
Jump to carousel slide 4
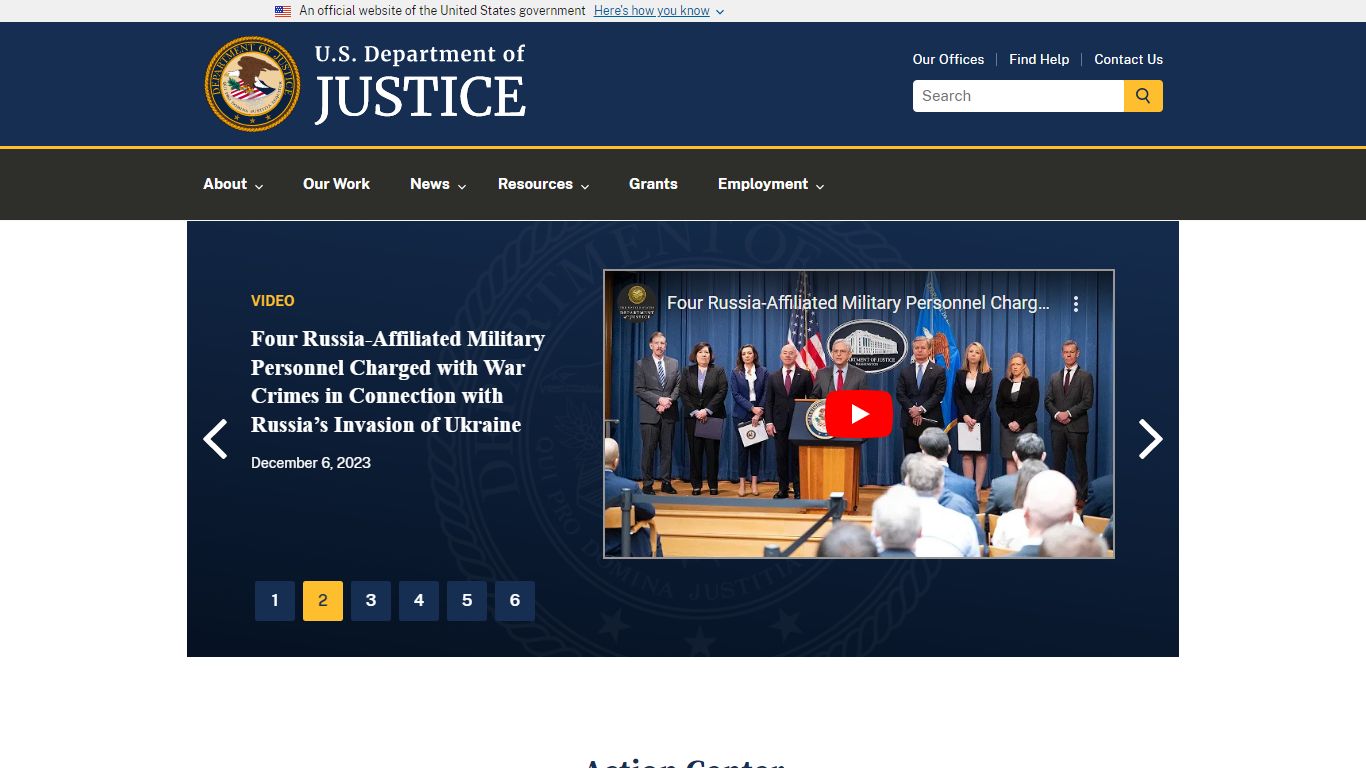click(x=419, y=601)
